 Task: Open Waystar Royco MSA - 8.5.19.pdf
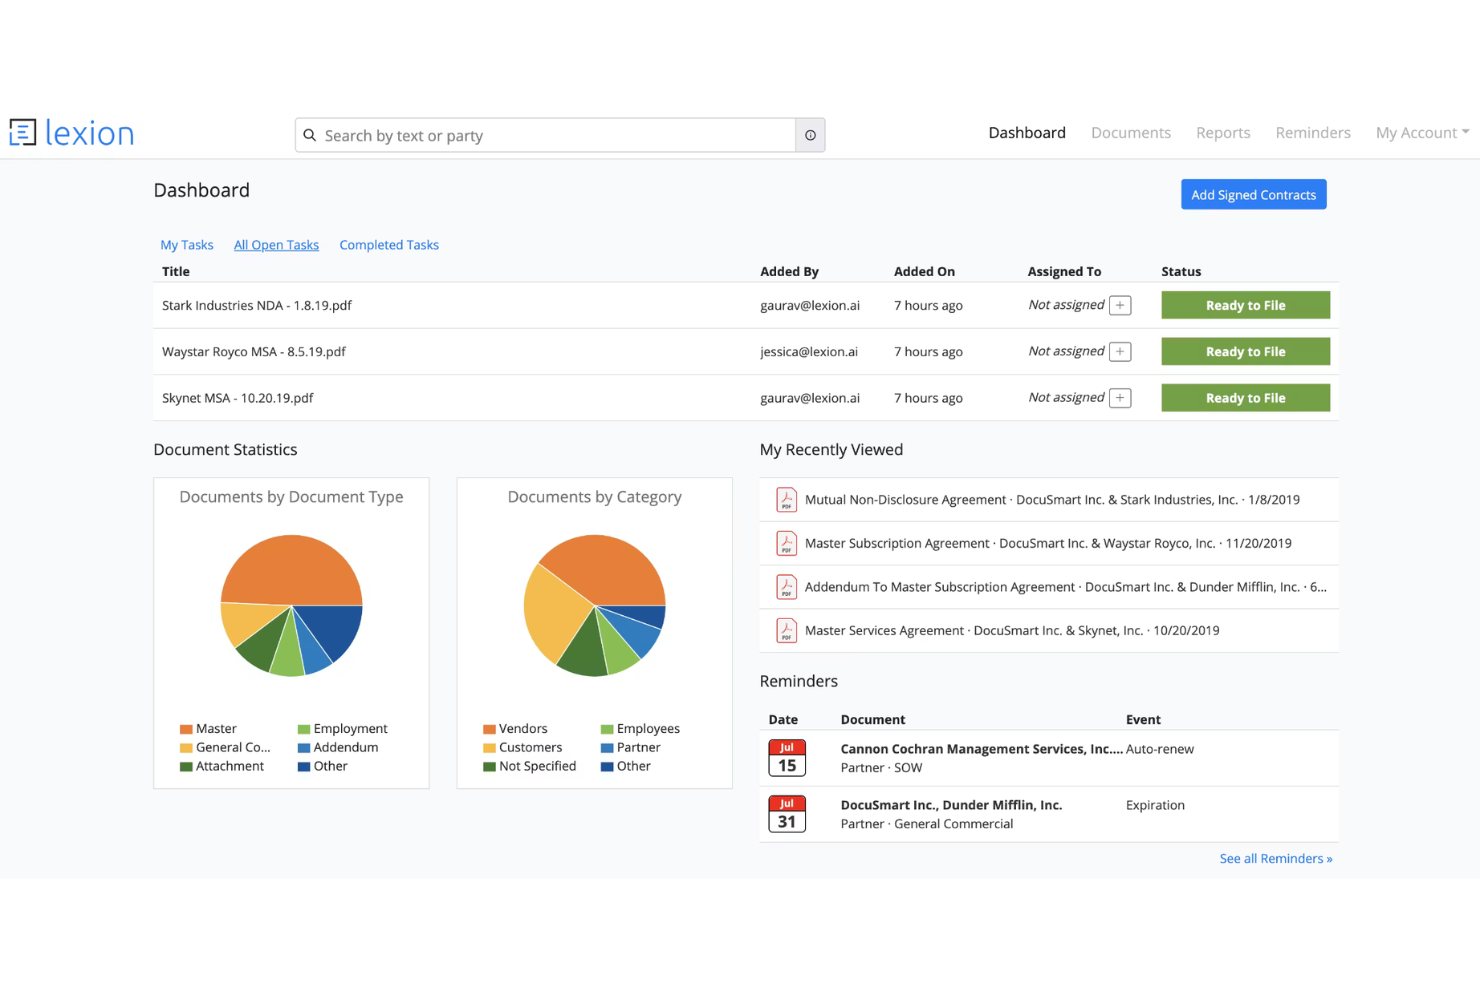coord(254,351)
